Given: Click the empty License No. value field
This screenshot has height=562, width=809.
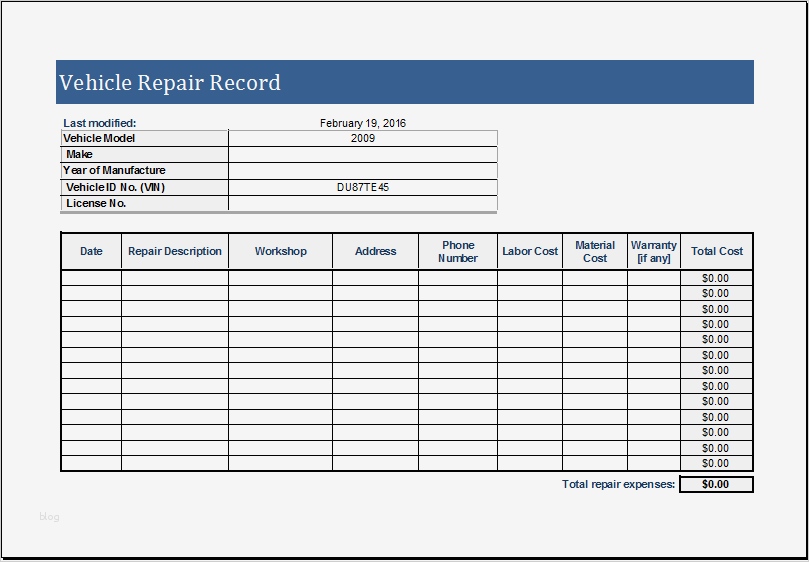Looking at the screenshot, I should pos(363,203).
